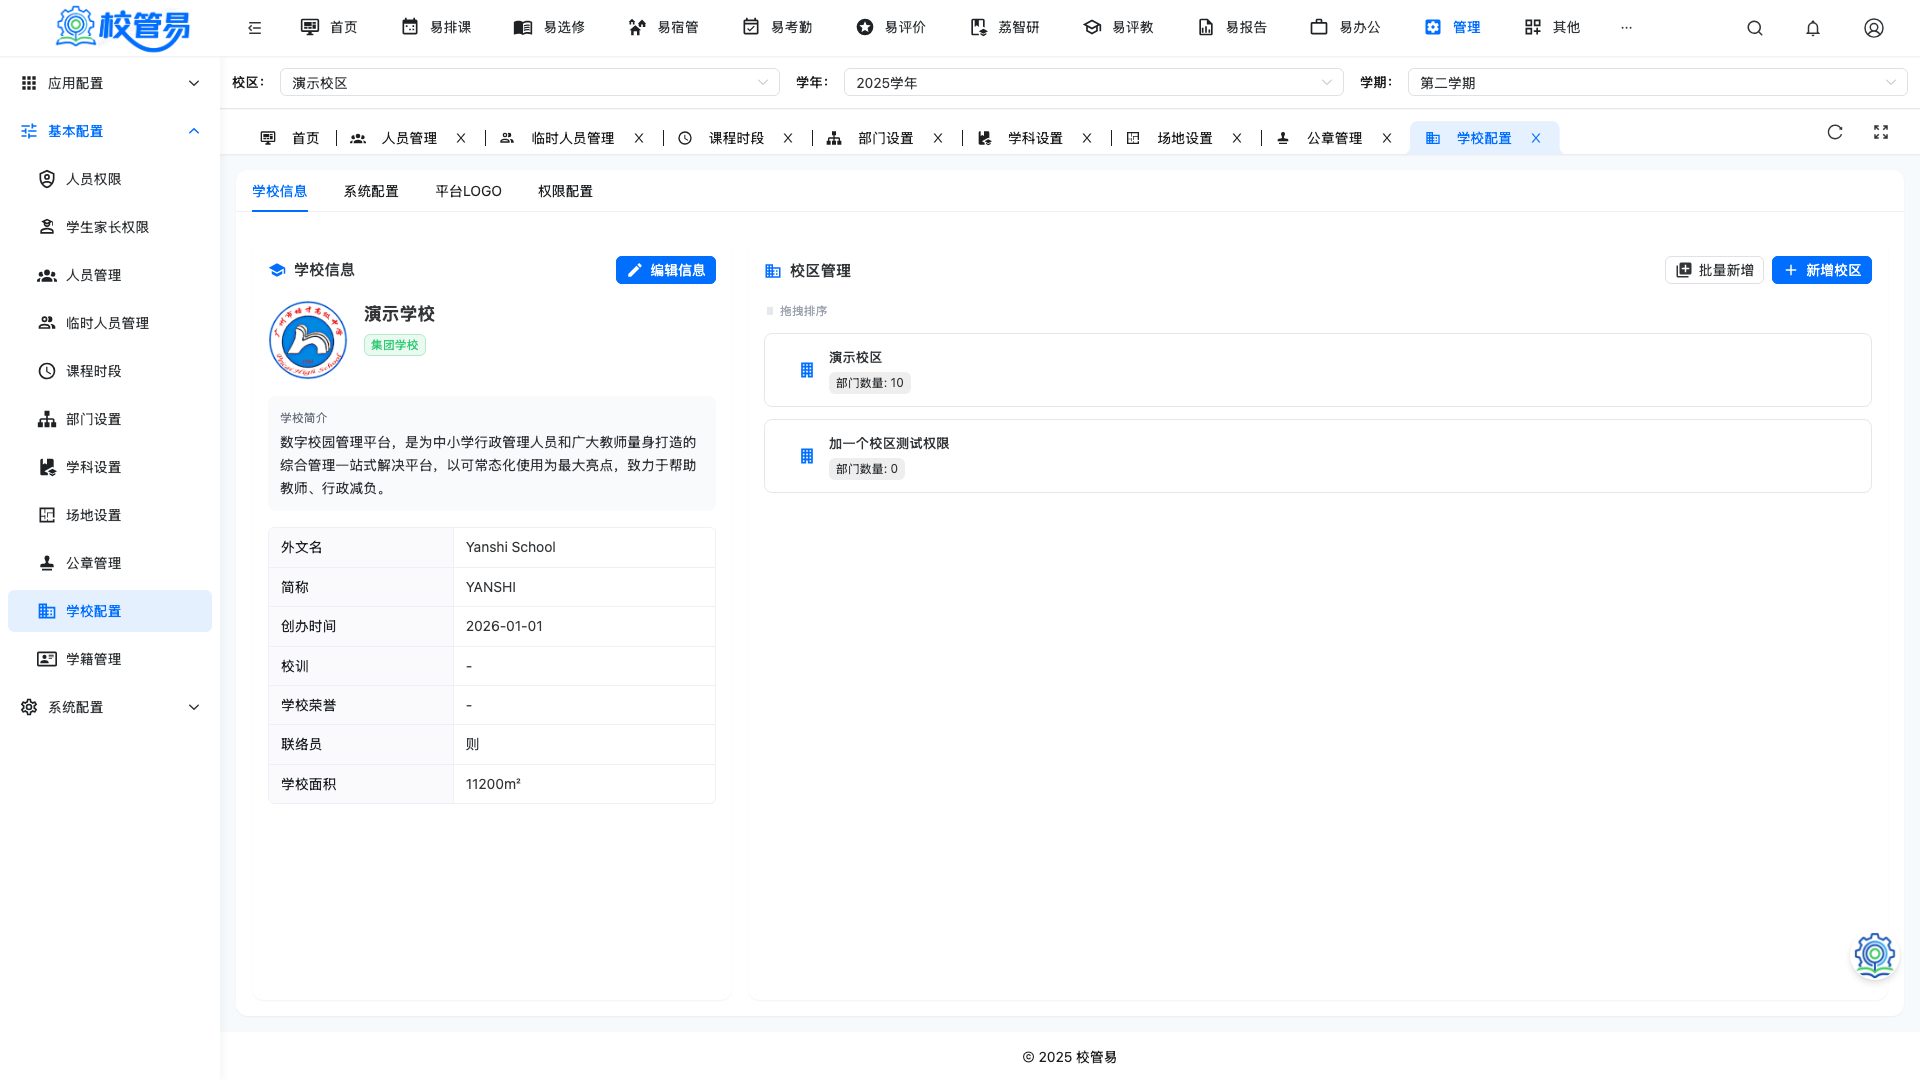Viewport: 1920px width, 1080px height.
Task: Open notifications bell icon
Action: click(1813, 28)
